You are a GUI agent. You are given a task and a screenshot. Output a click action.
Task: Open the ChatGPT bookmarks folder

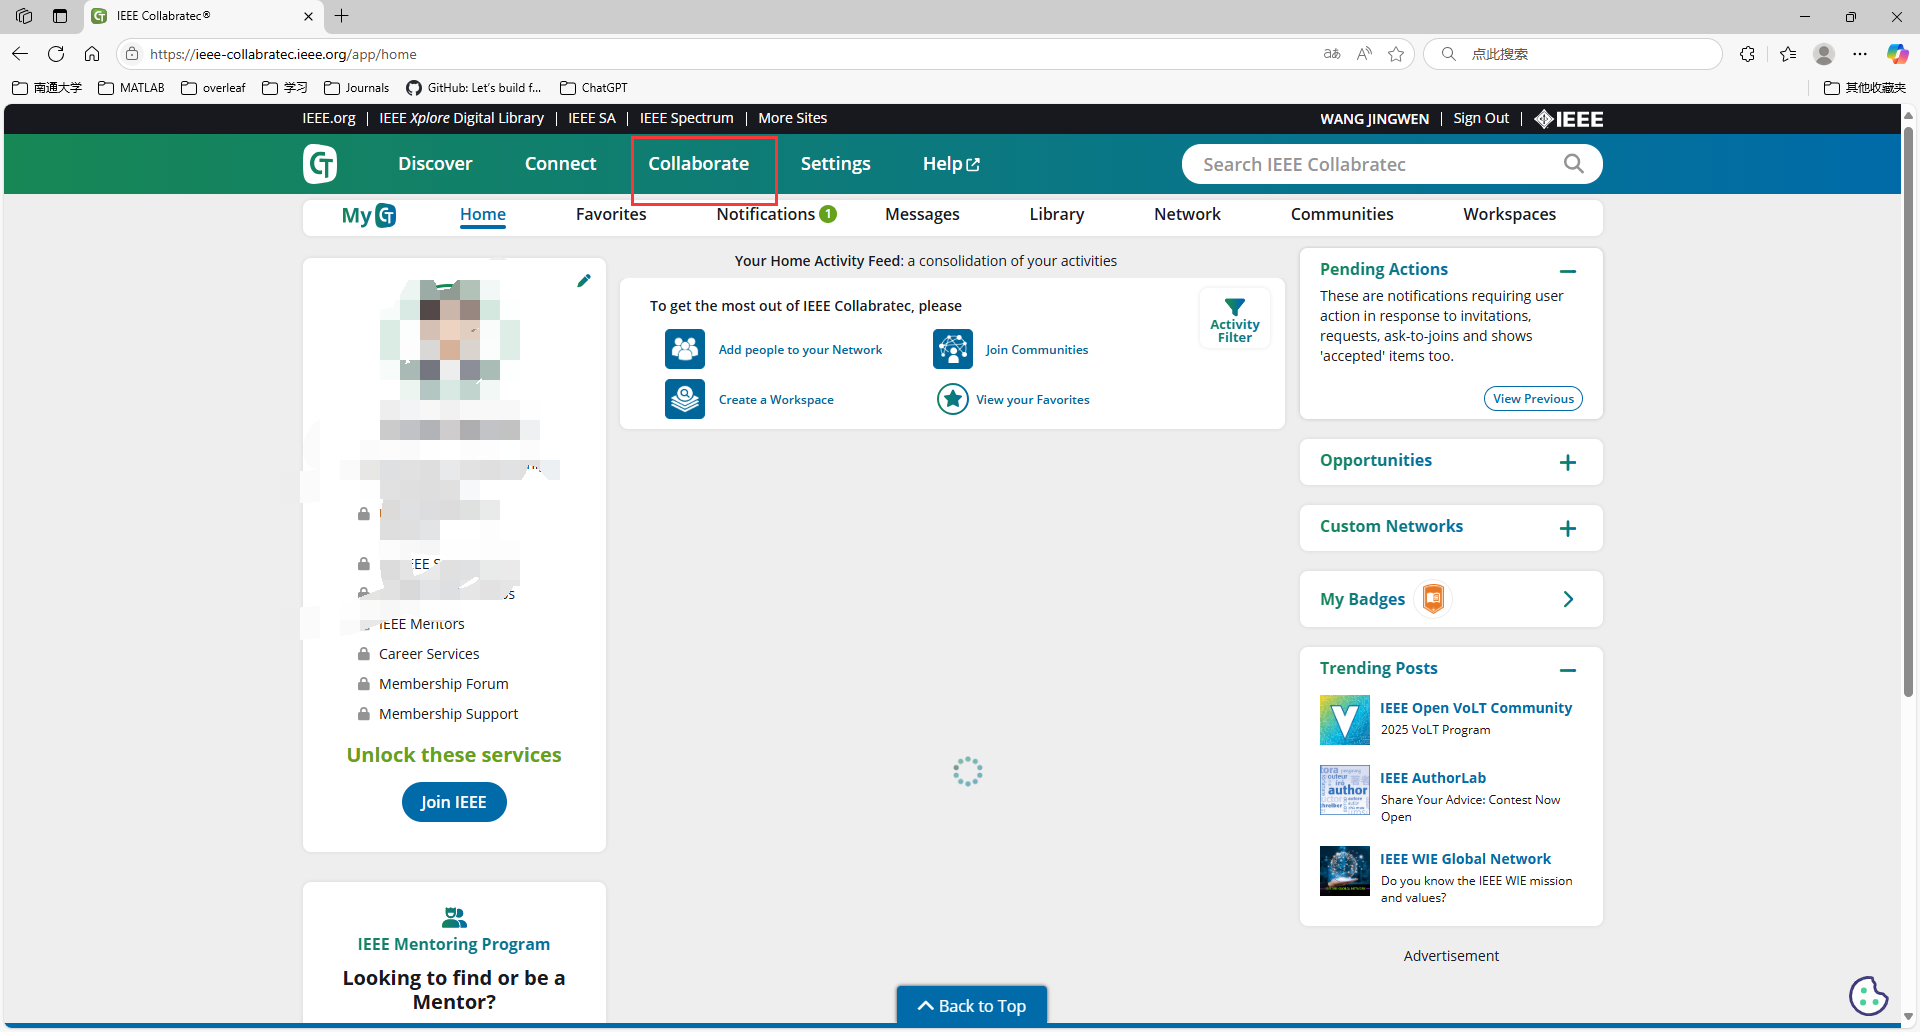pos(594,88)
